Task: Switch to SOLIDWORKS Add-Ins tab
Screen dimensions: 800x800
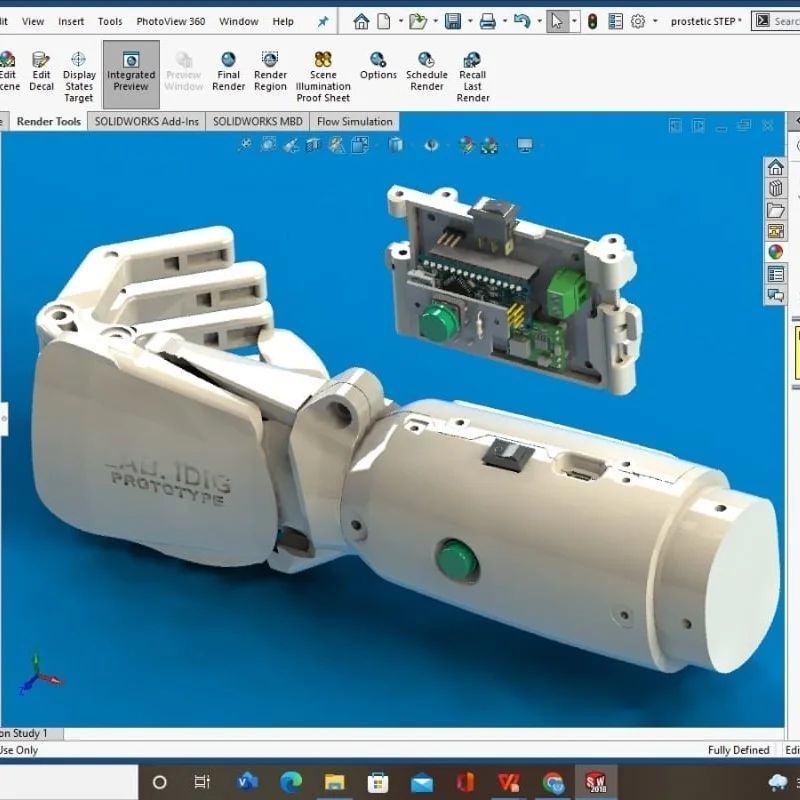Action: [x=146, y=122]
